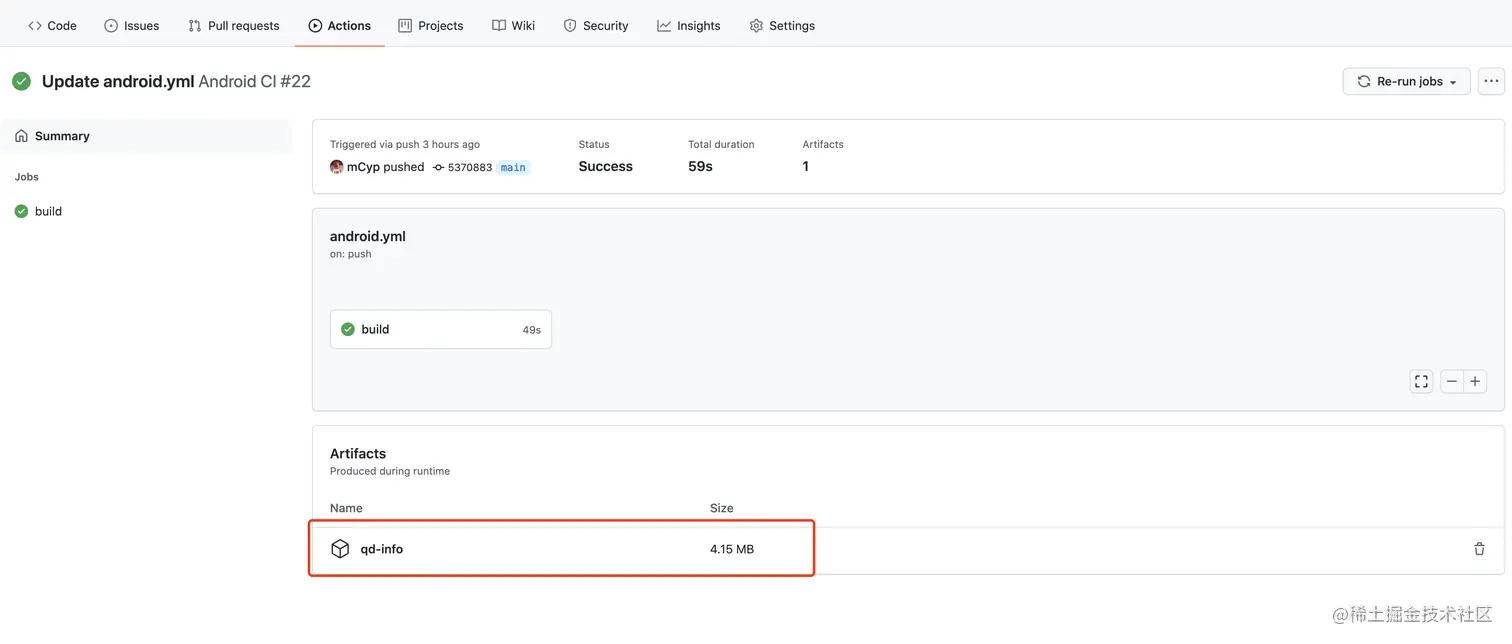Click the Settings gear icon
Image resolution: width=1512 pixels, height=644 pixels.
pyautogui.click(x=756, y=25)
